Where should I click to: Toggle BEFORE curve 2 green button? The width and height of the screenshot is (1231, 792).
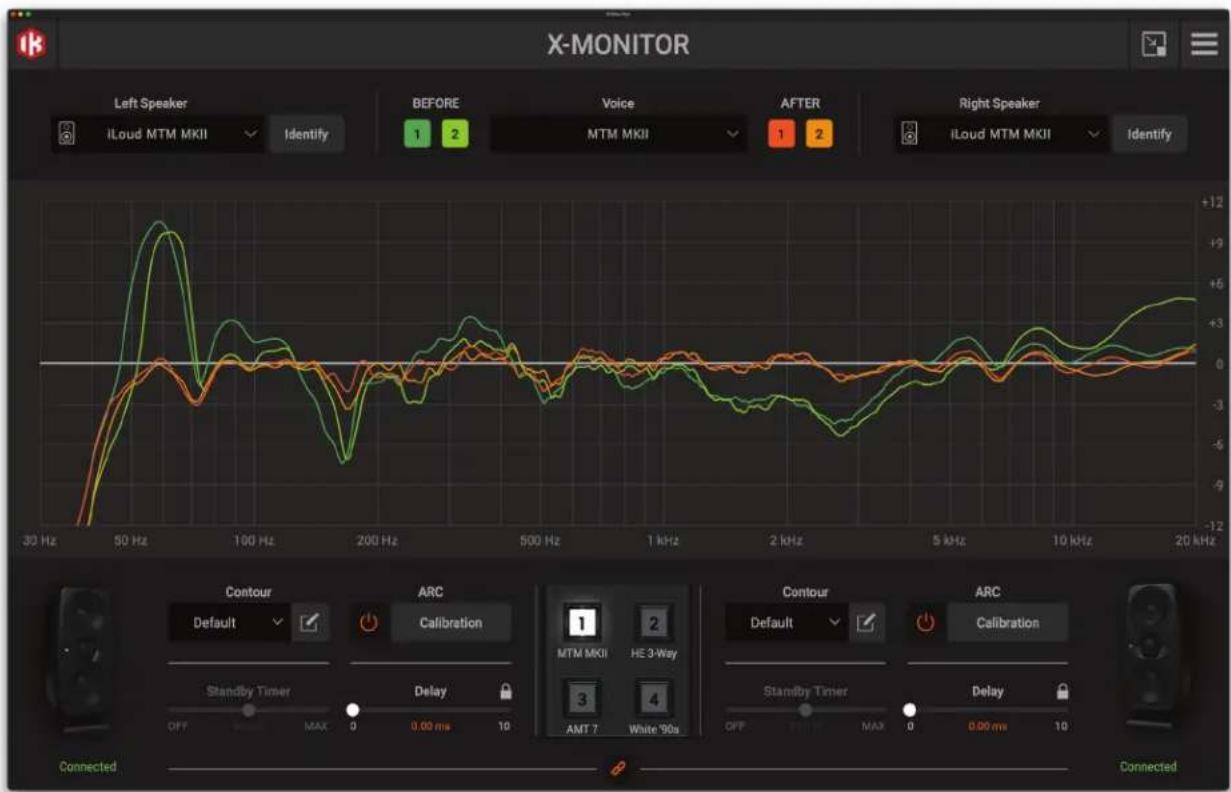pyautogui.click(x=454, y=134)
